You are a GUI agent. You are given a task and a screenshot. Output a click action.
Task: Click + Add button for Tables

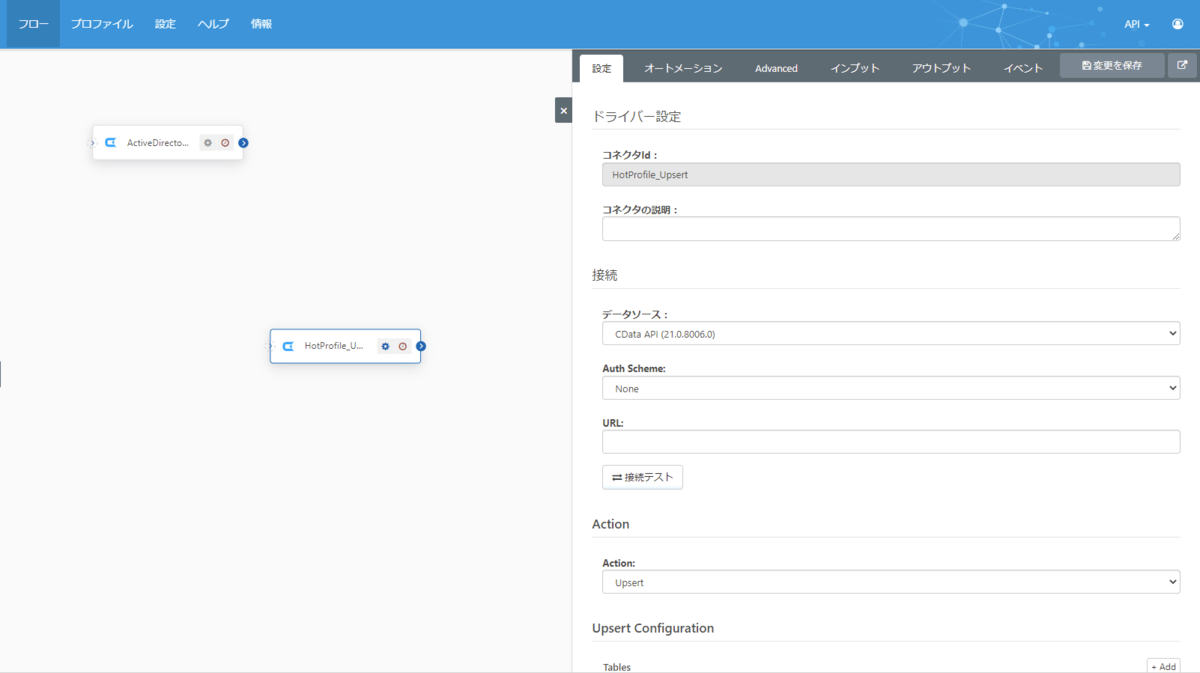1163,666
